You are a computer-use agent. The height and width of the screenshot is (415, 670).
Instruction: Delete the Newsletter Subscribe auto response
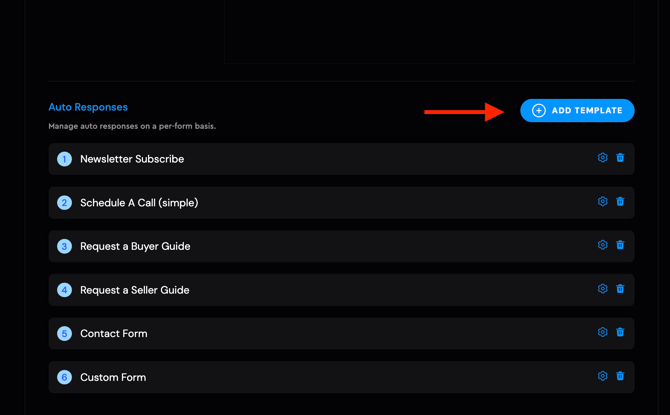[x=620, y=158]
